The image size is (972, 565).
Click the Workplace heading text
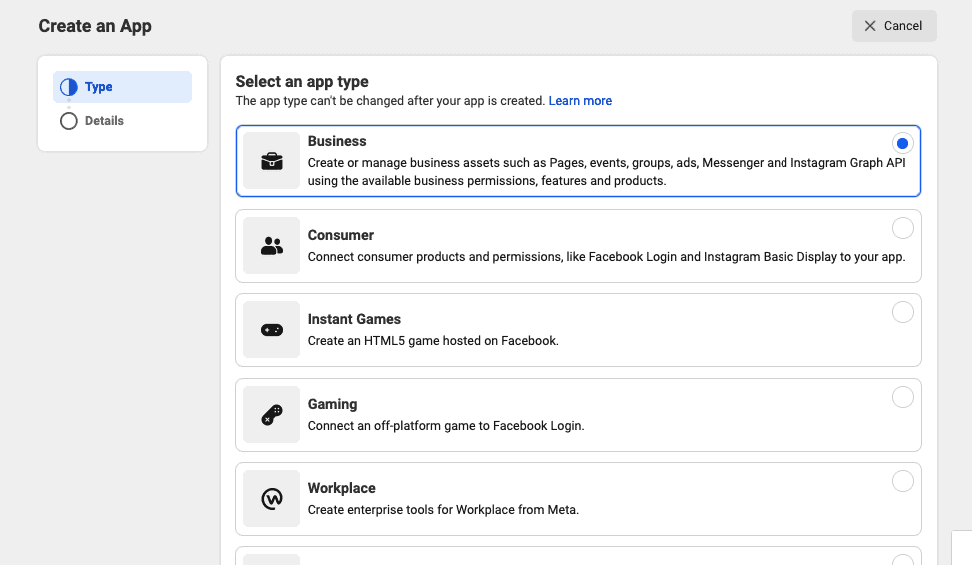click(342, 488)
